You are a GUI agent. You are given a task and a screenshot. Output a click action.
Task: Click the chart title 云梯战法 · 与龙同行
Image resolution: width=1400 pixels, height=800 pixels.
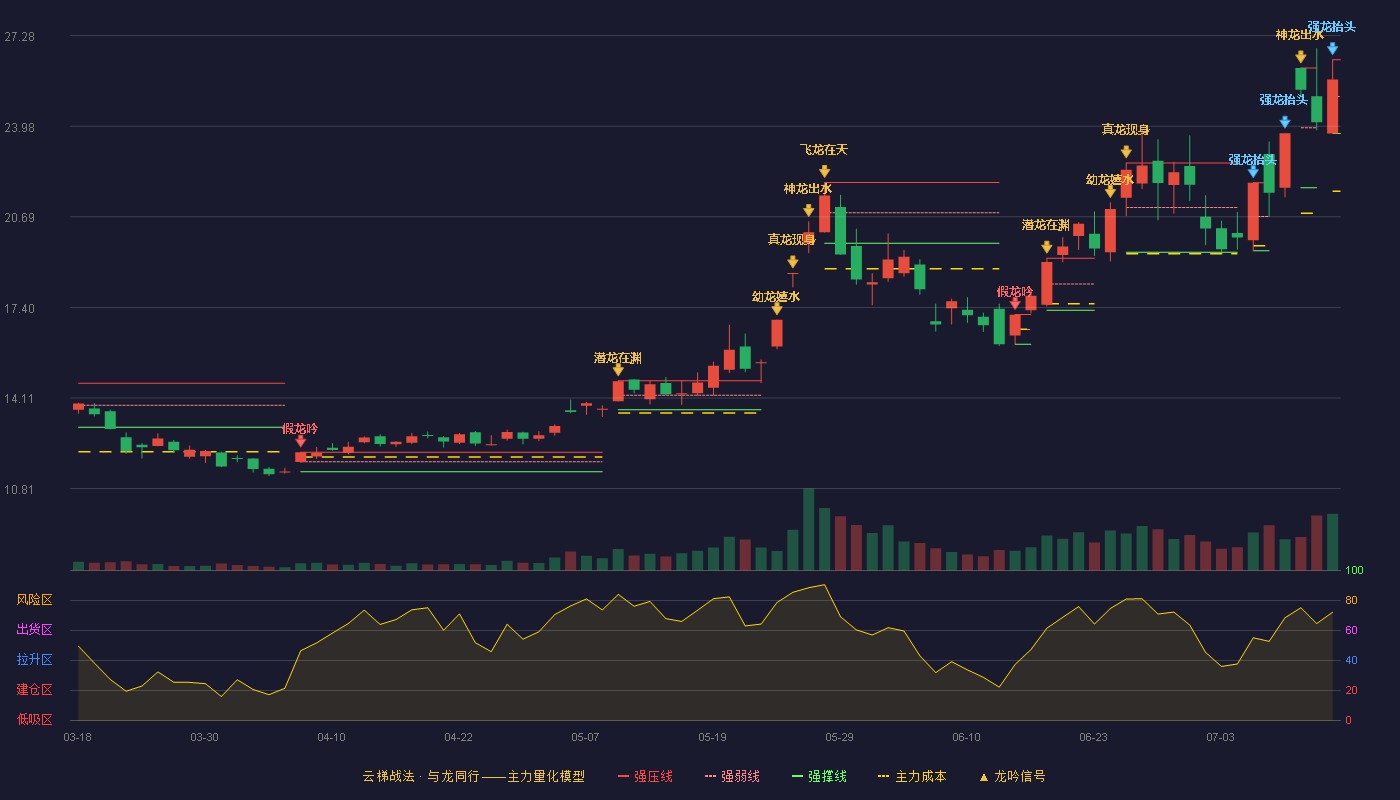[420, 776]
